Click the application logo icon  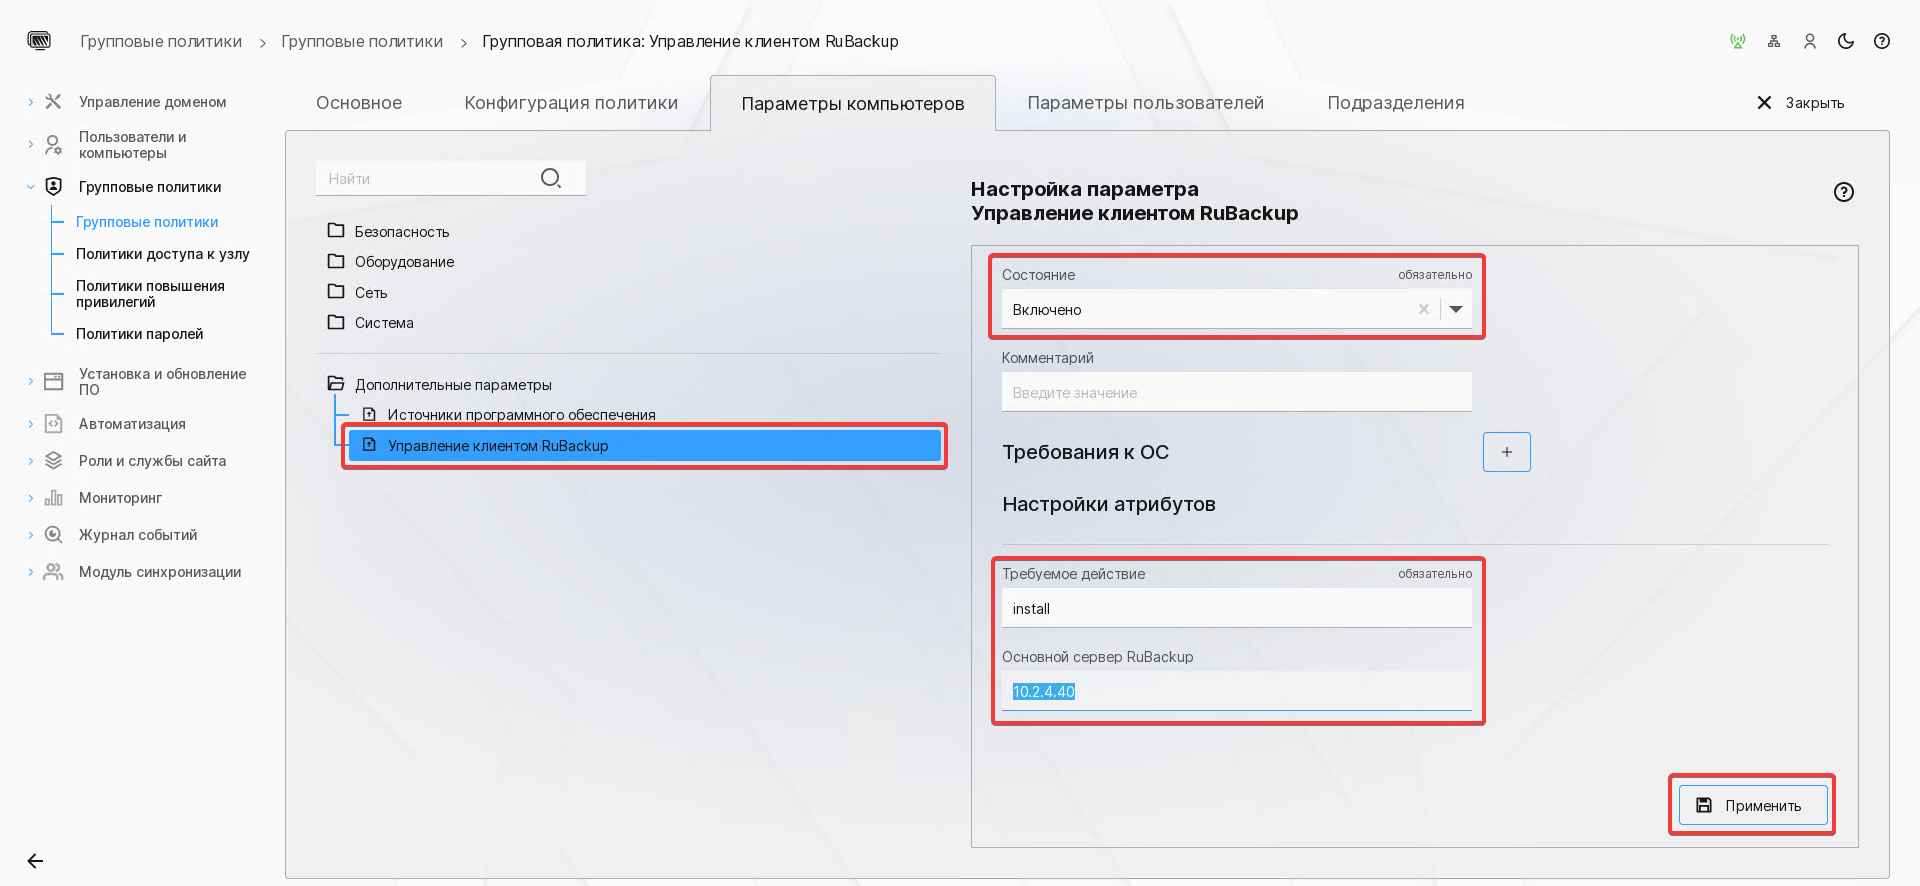pos(39,41)
